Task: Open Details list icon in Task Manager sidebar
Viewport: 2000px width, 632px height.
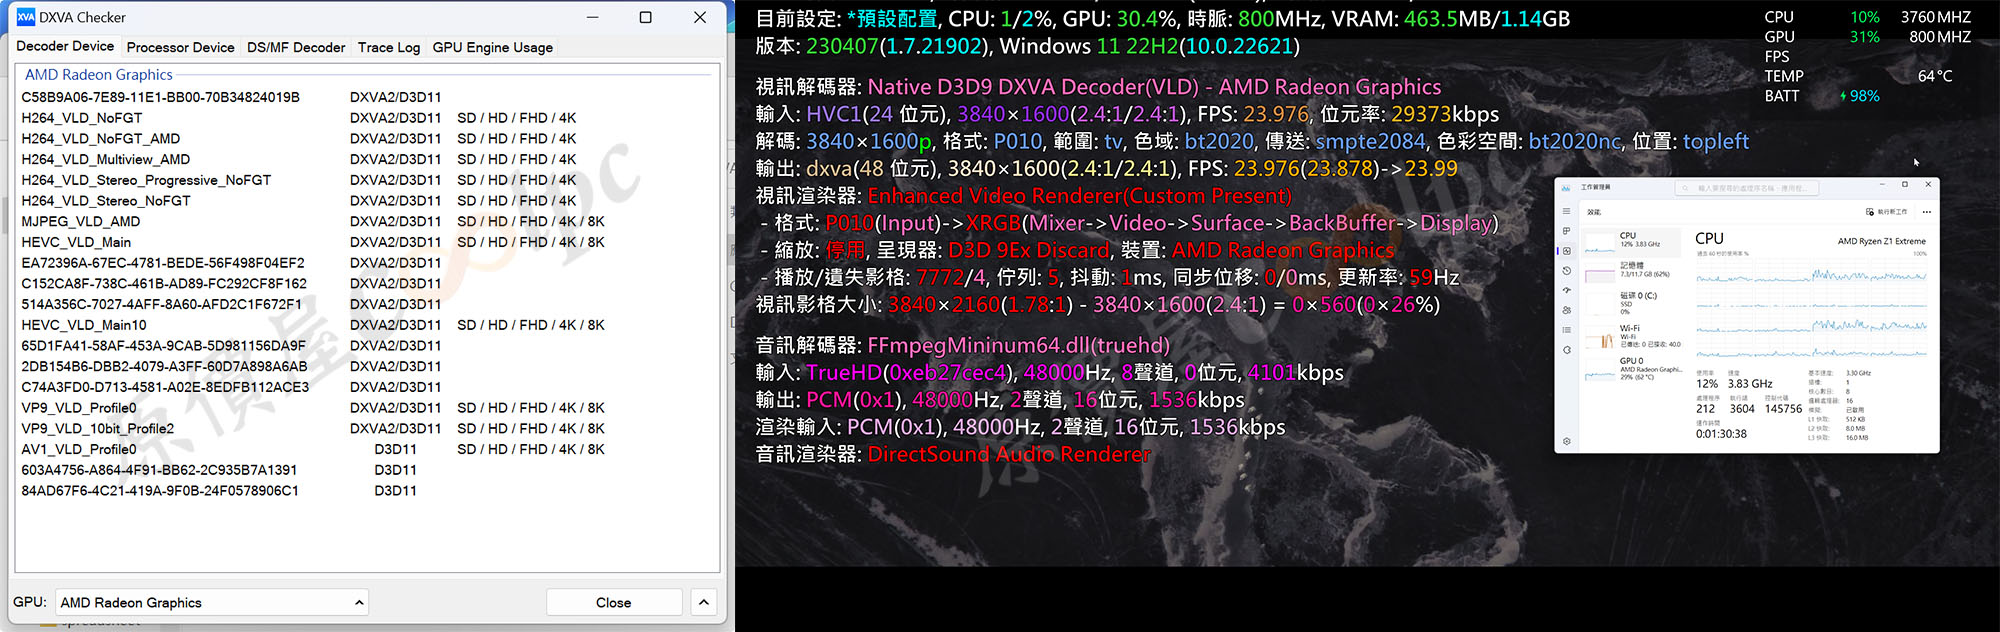Action: 1566,330
